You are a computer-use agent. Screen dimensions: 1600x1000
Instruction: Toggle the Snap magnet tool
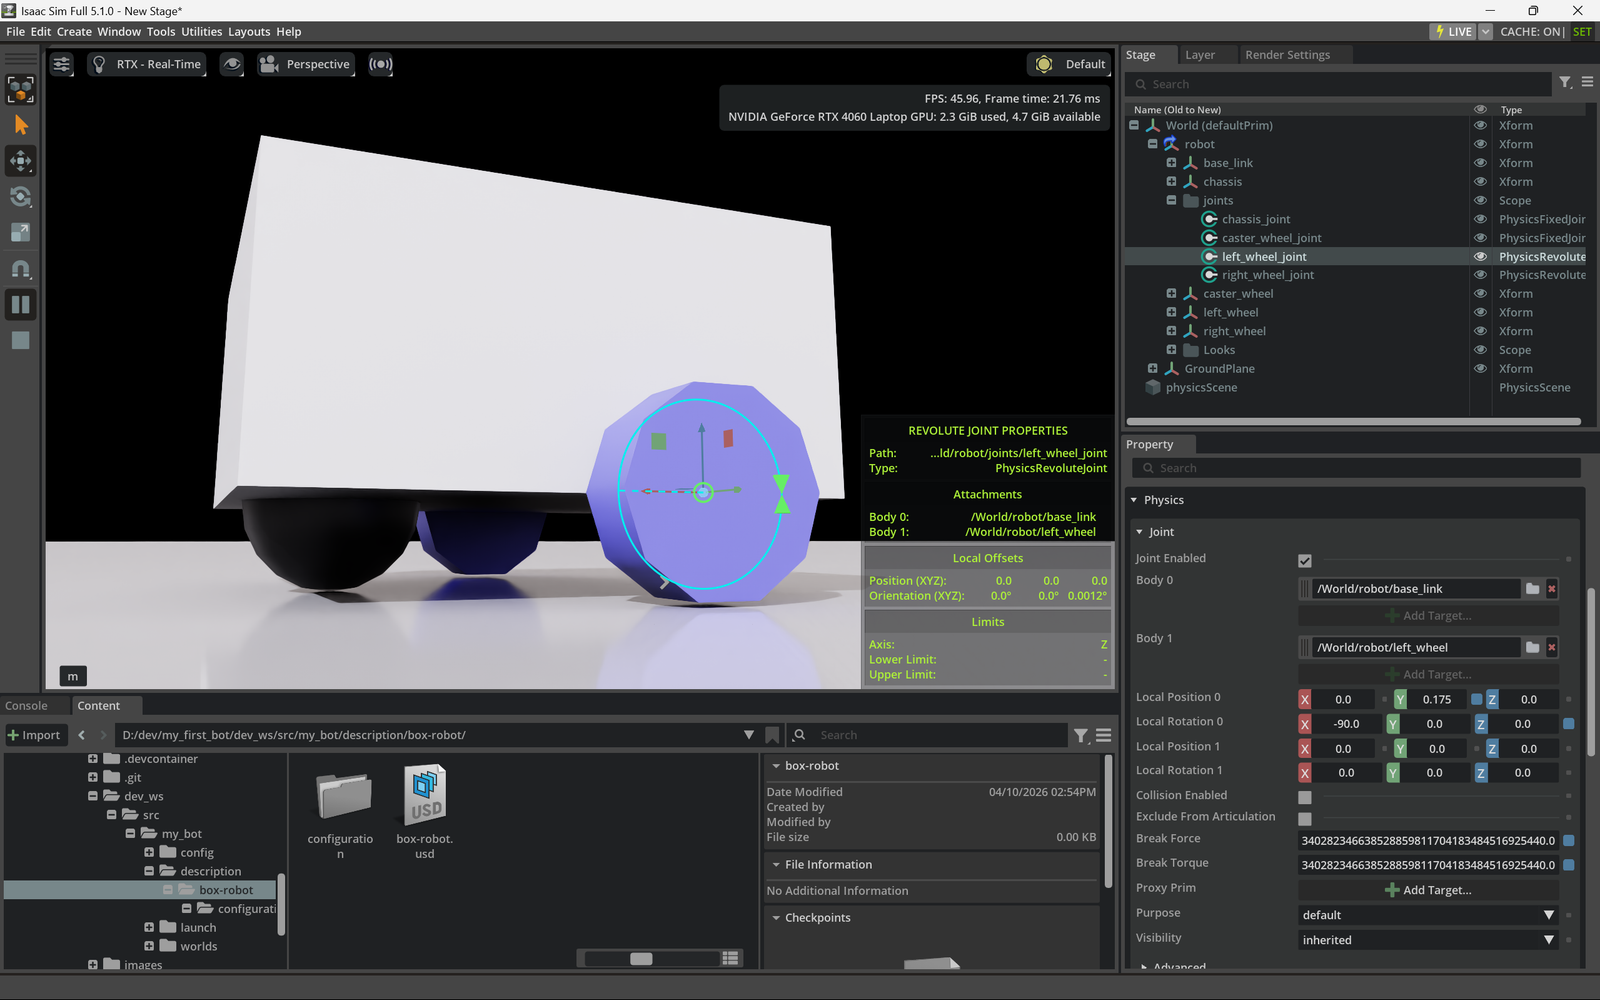(20, 269)
